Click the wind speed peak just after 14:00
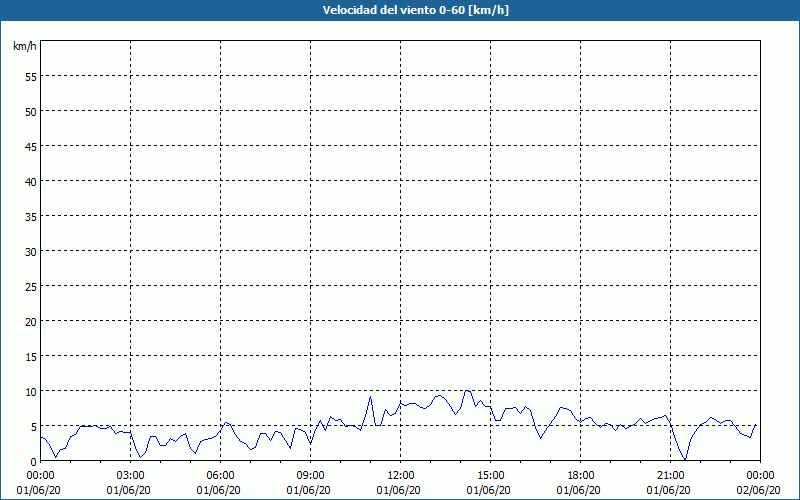Viewport: 800px width, 500px height. coord(467,390)
